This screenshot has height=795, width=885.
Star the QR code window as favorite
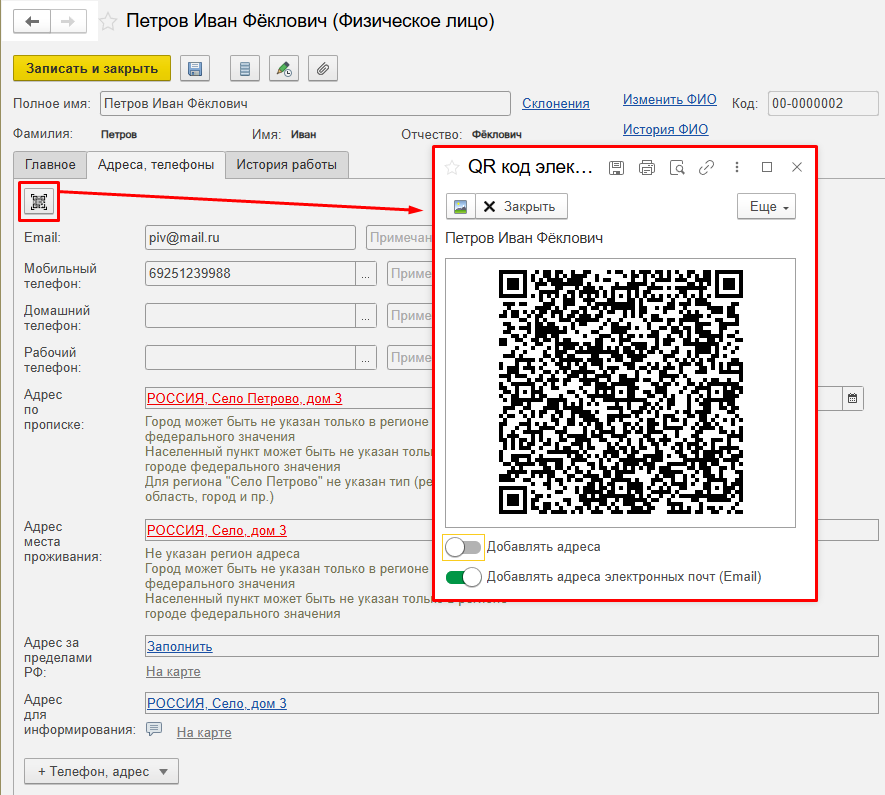(452, 168)
